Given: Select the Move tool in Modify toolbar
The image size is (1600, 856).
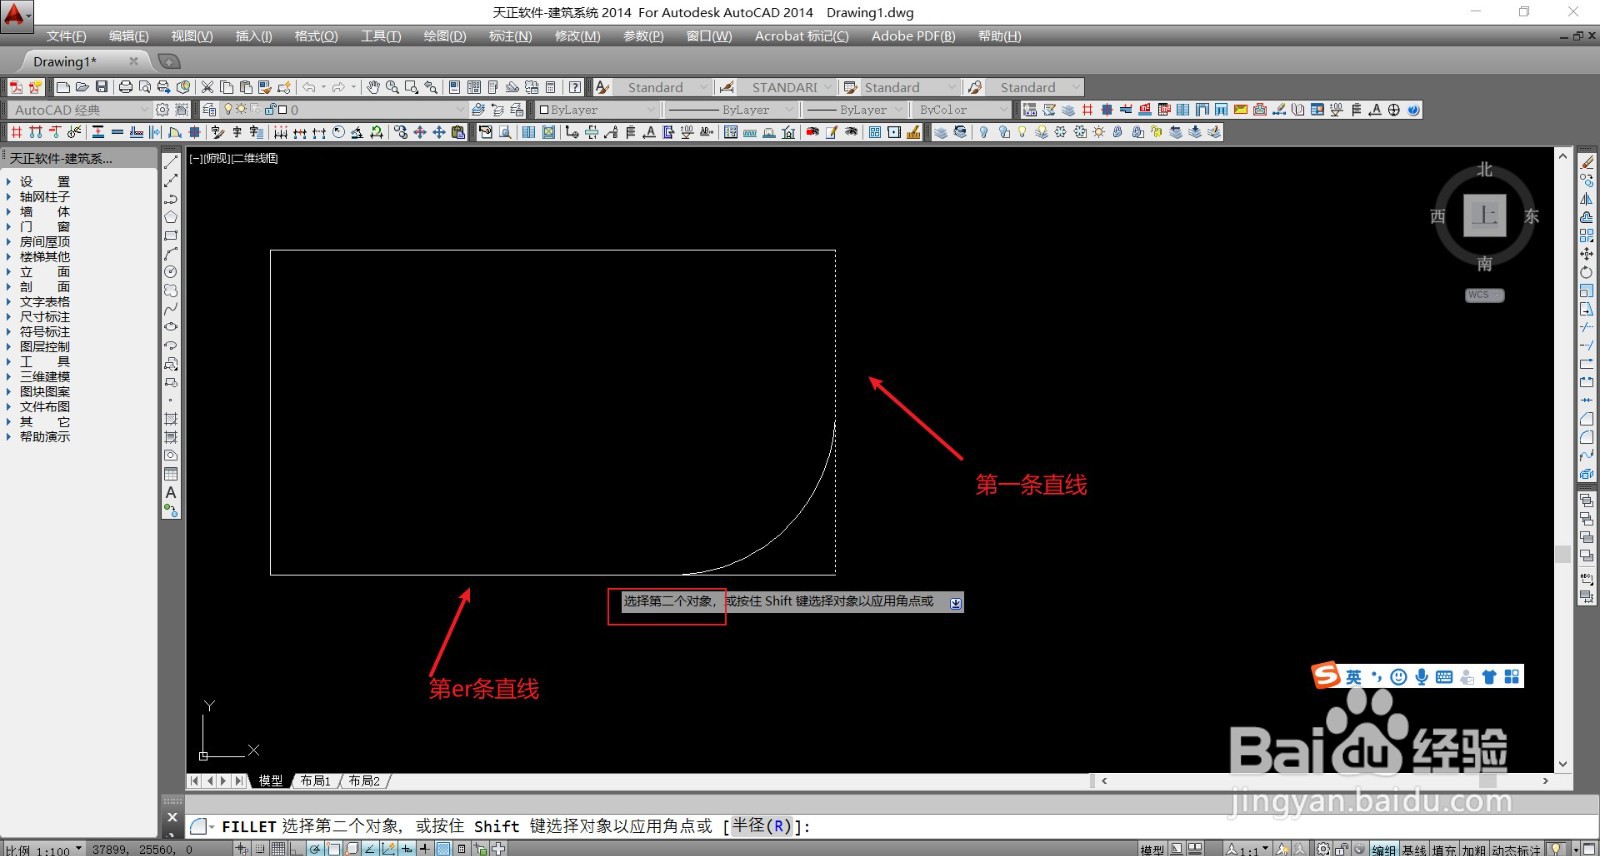Looking at the screenshot, I should click(x=1587, y=254).
